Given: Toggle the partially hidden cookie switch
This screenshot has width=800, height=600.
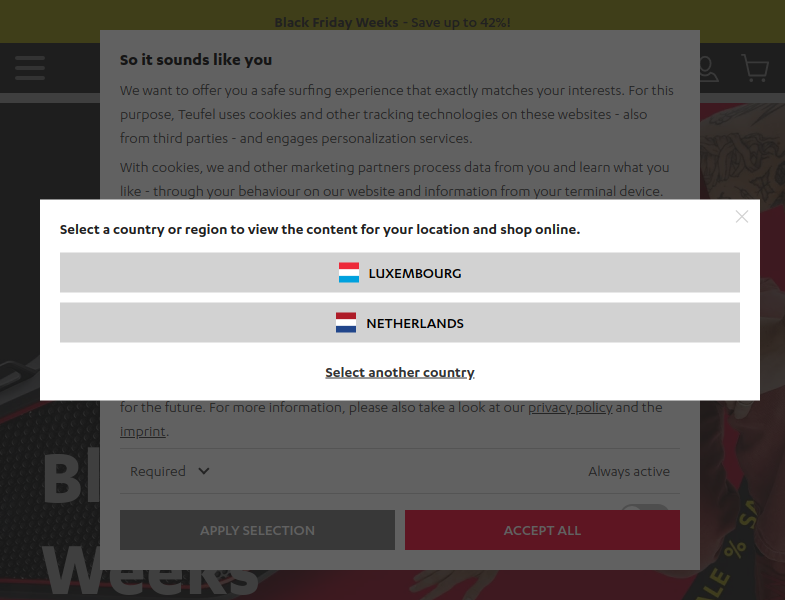Looking at the screenshot, I should pyautogui.click(x=645, y=507).
